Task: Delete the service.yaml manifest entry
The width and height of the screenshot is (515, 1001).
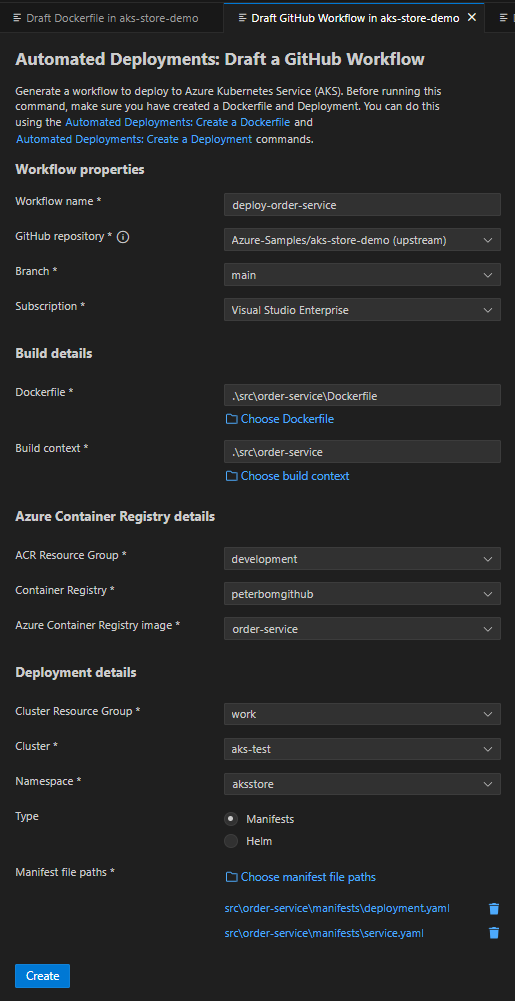Action: pos(493,933)
